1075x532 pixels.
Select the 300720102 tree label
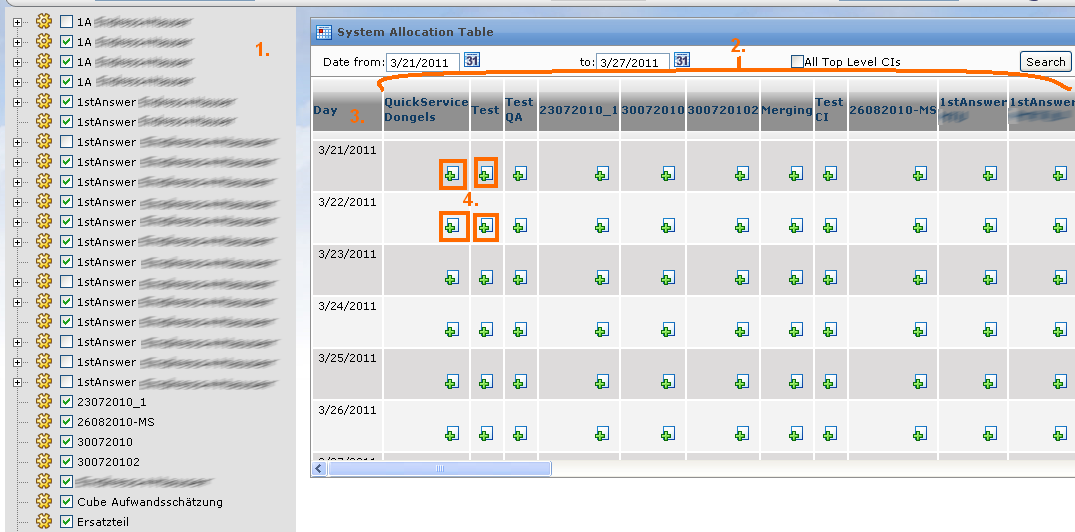(x=108, y=461)
